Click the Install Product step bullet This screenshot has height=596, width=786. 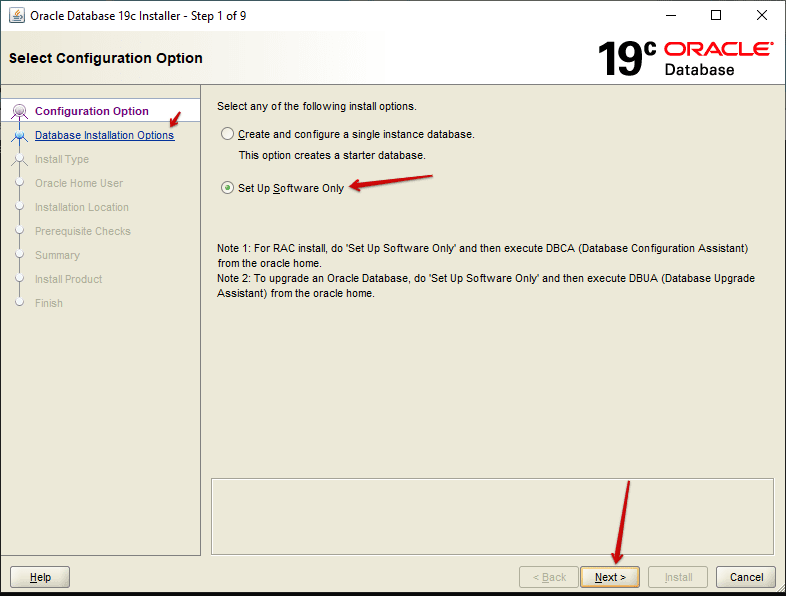point(20,278)
